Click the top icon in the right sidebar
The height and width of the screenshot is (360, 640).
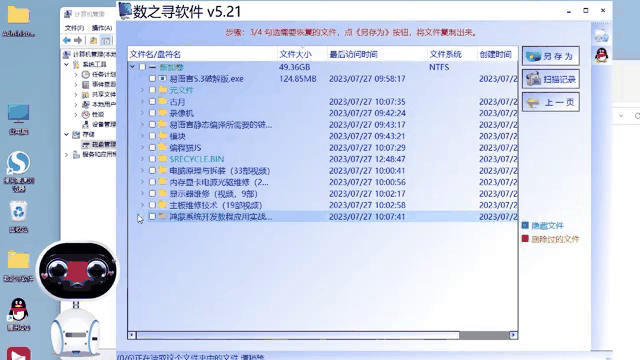(601, 36)
